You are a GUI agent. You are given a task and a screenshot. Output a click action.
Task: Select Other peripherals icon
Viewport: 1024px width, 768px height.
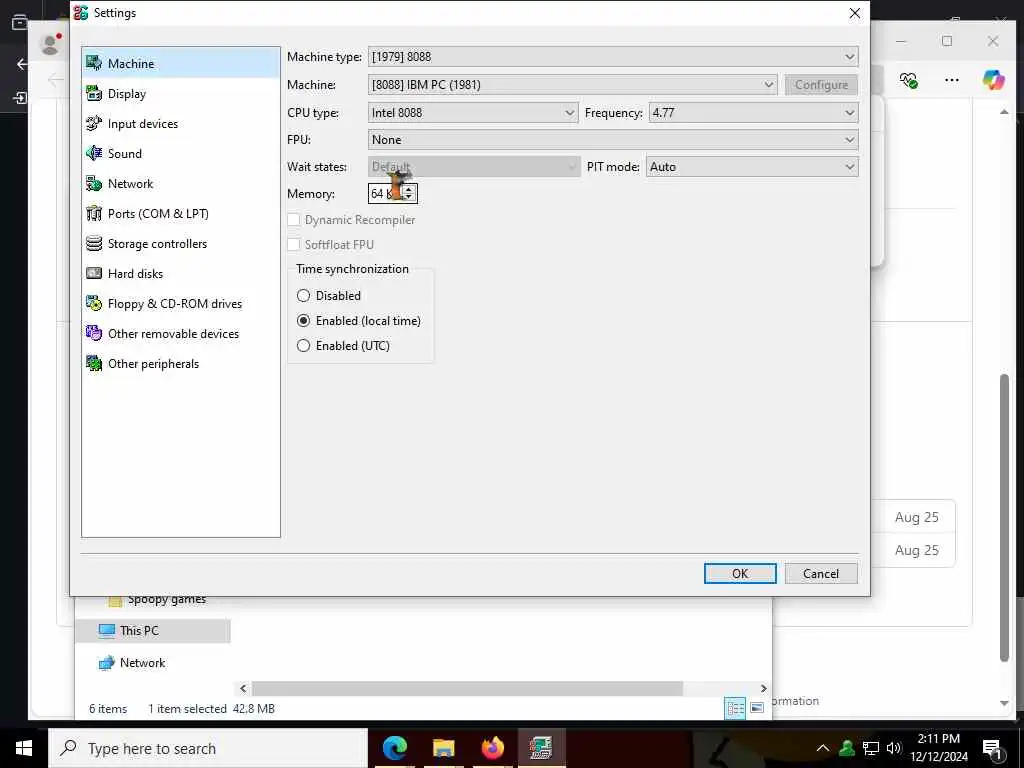(94, 364)
